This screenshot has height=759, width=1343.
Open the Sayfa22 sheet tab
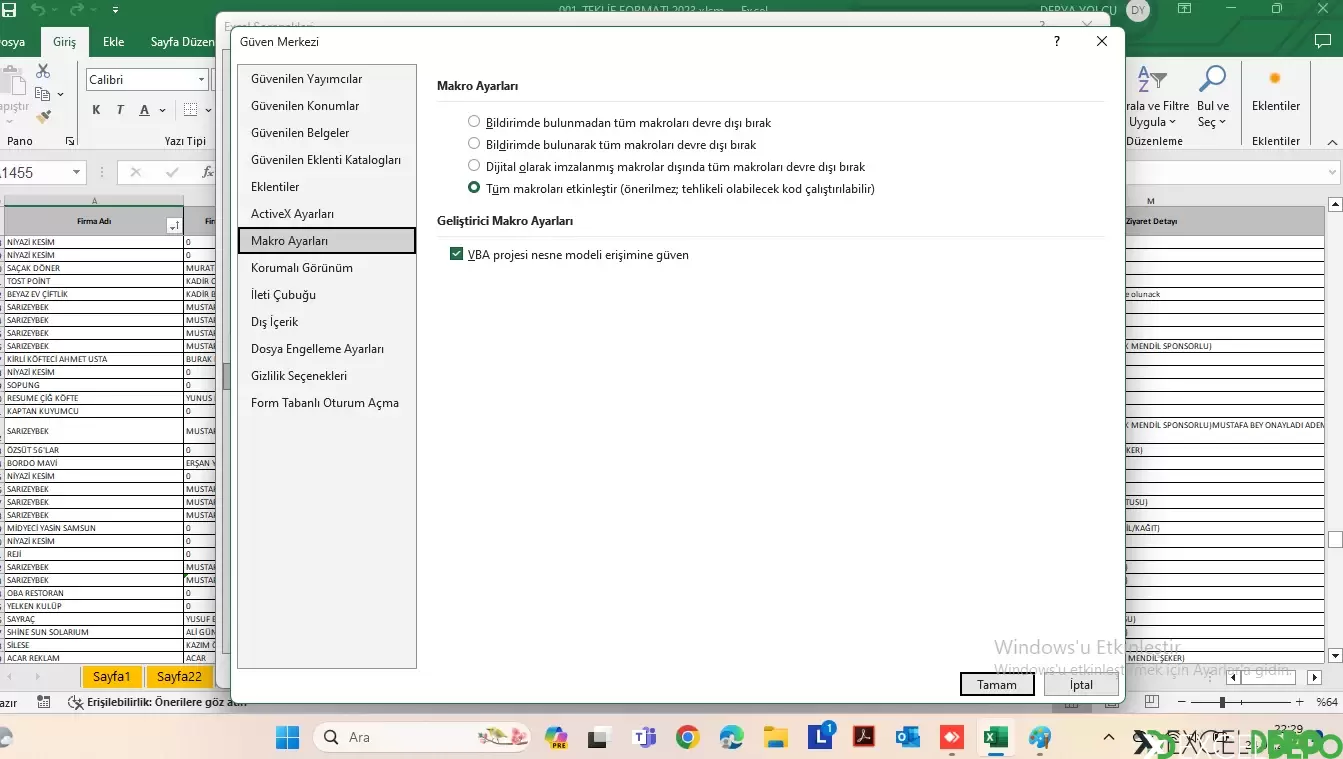tap(180, 677)
